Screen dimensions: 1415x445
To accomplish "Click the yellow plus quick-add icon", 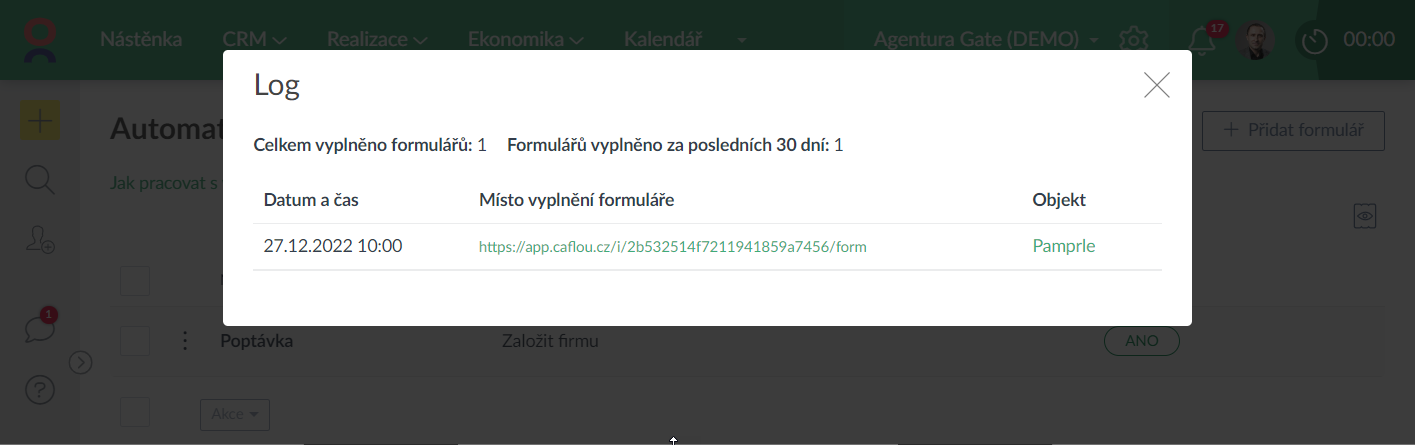I will pos(40,122).
